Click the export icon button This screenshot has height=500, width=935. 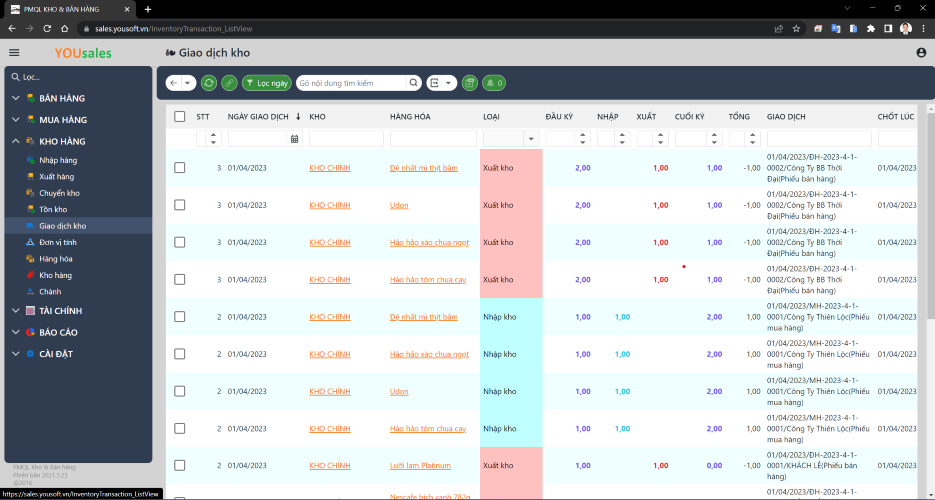(435, 83)
